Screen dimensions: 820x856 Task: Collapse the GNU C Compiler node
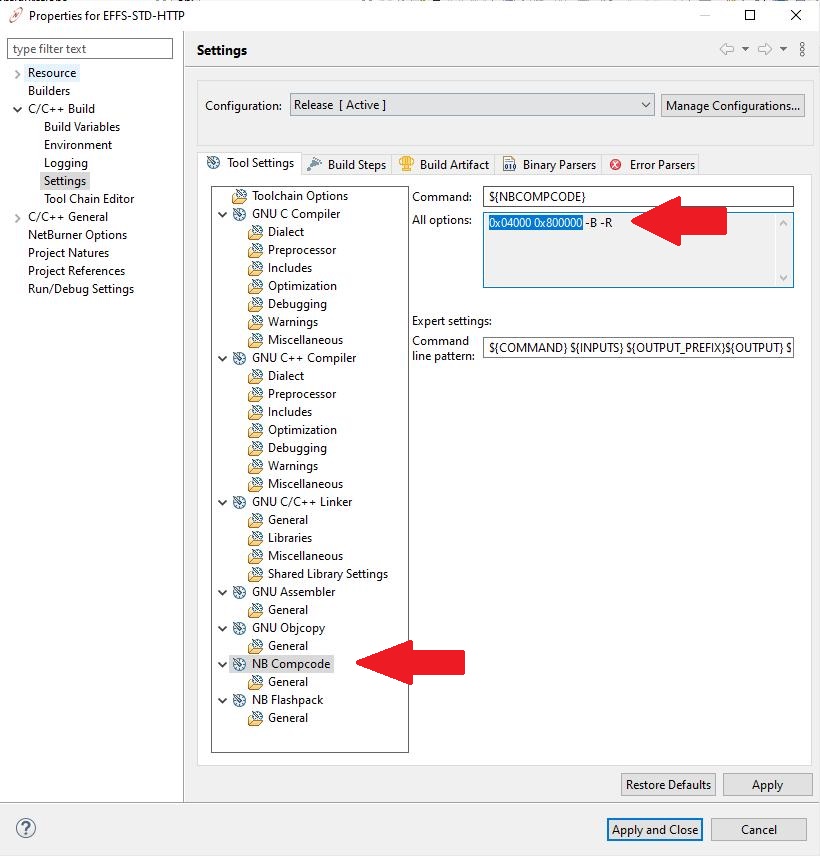point(222,214)
